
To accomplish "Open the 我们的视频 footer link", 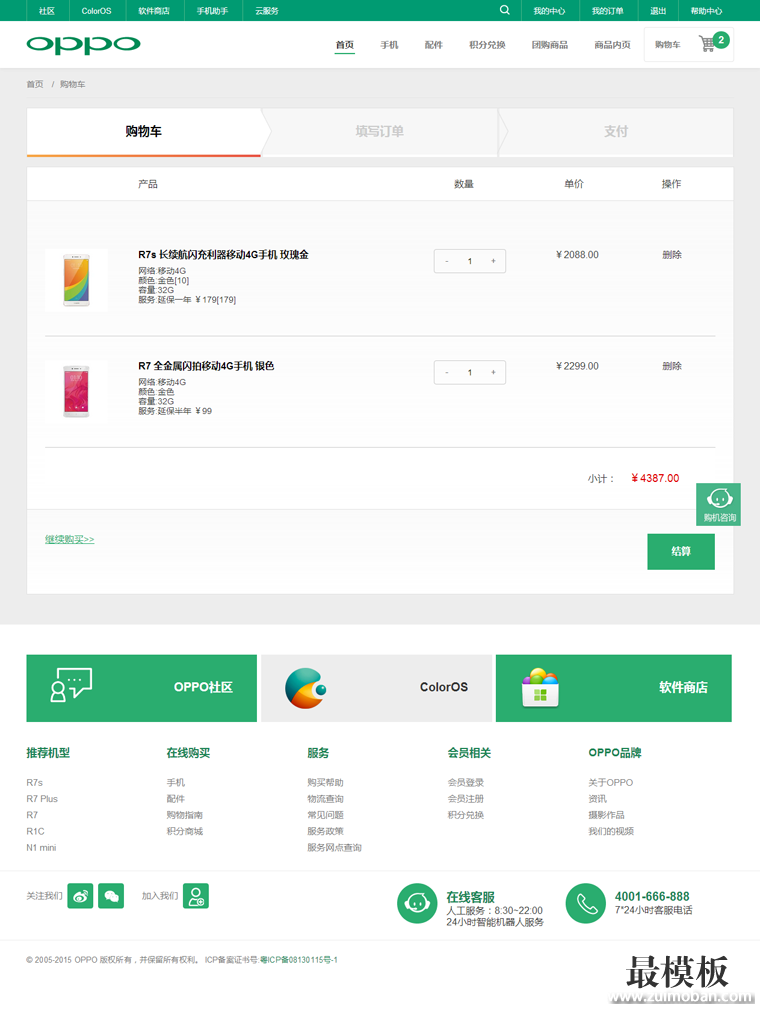I will point(611,831).
